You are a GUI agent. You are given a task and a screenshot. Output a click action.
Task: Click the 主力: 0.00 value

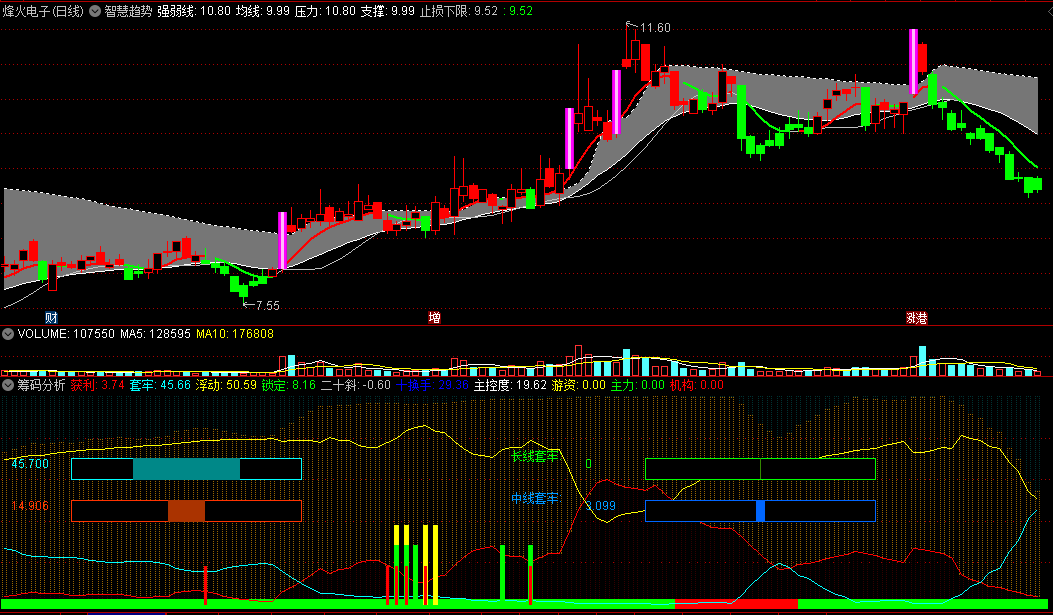(637, 385)
